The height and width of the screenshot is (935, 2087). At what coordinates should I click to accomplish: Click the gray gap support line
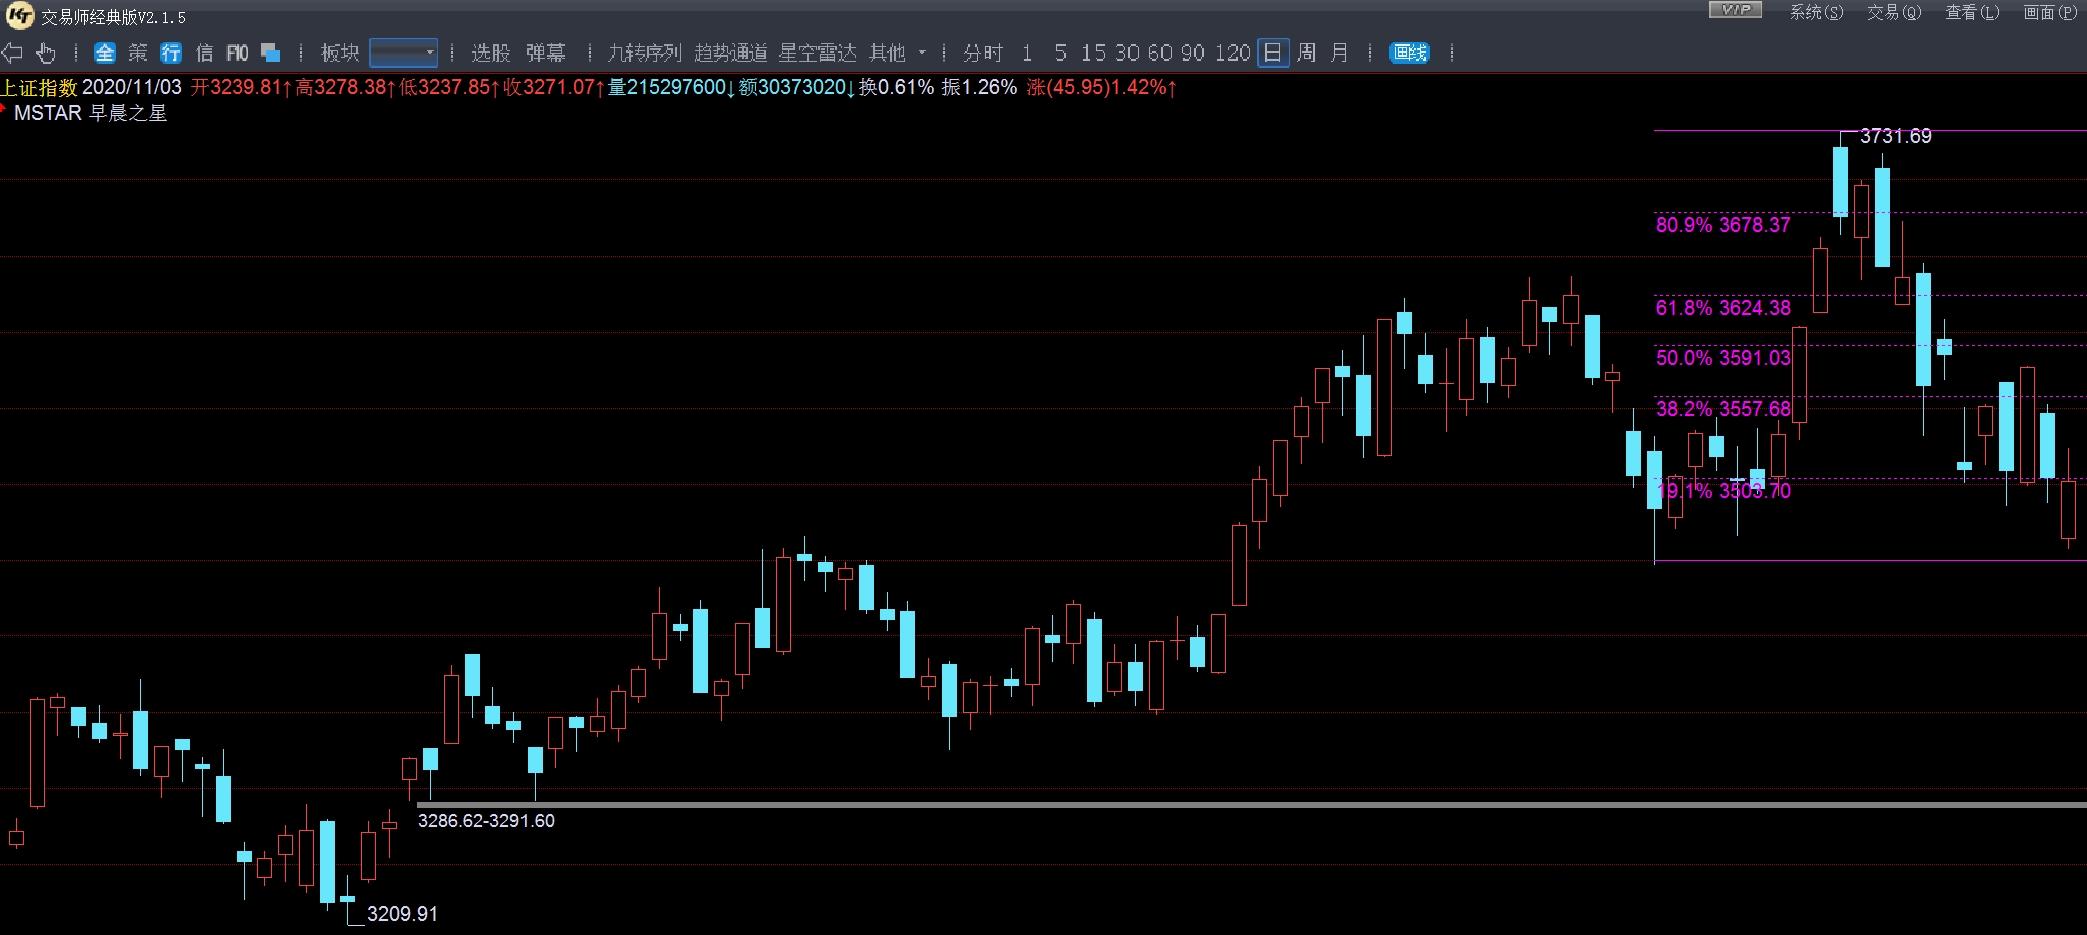1251,804
